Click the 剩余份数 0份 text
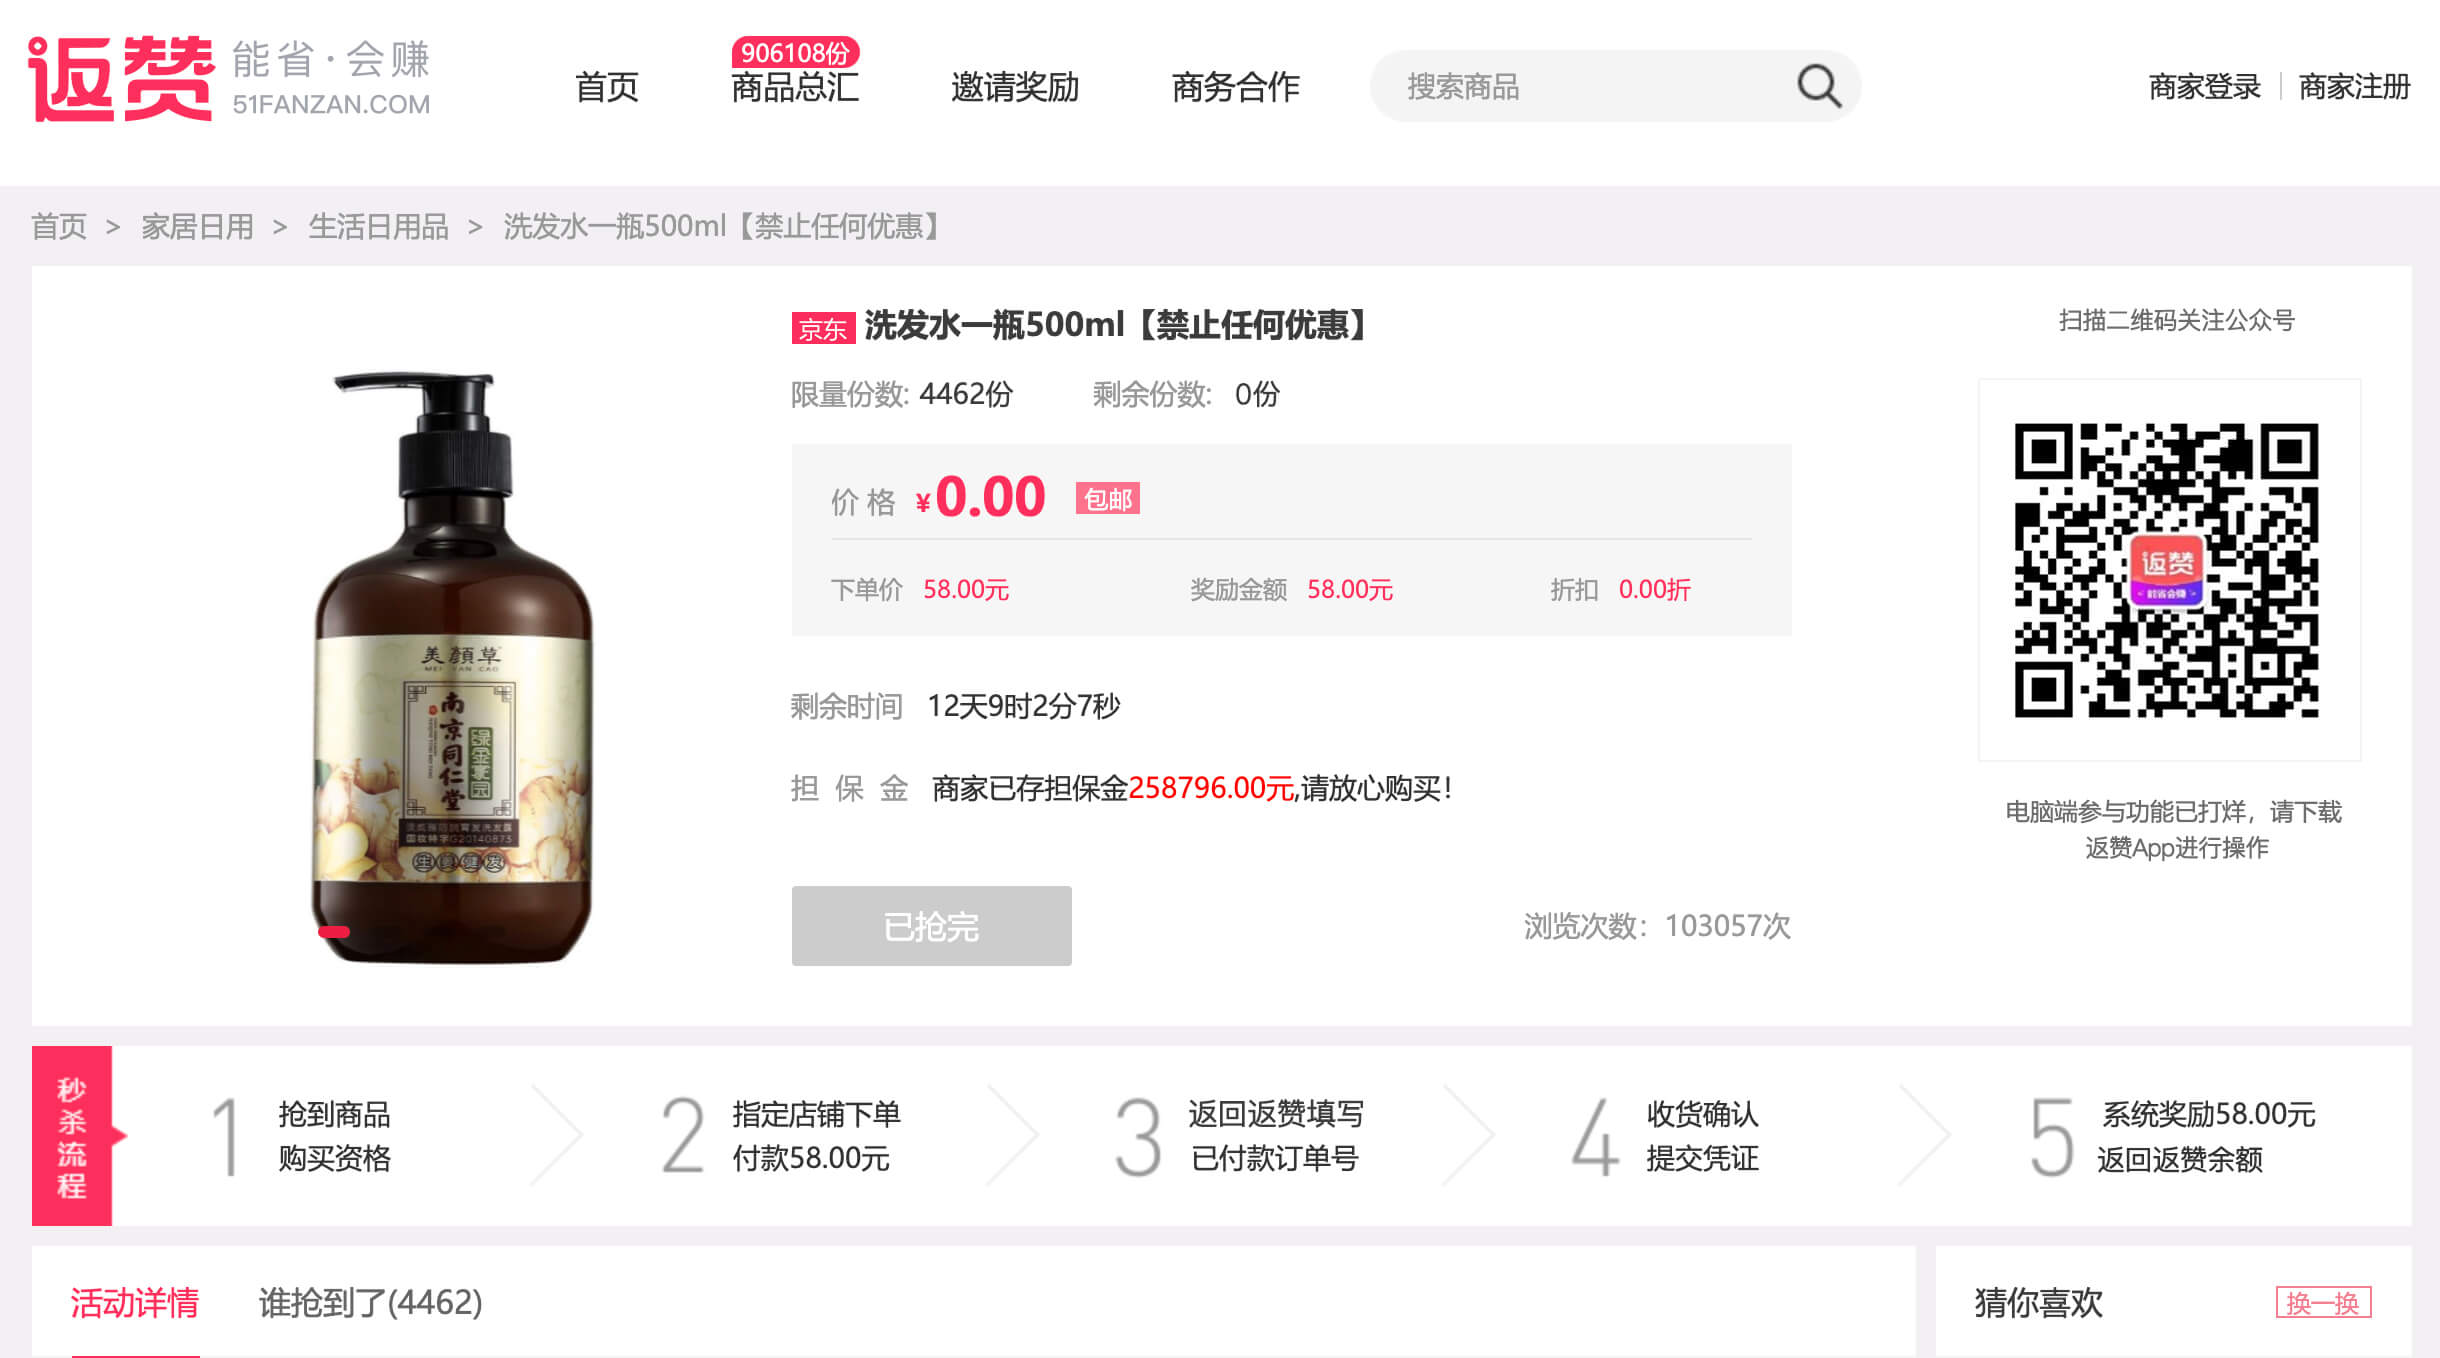The height and width of the screenshot is (1358, 2440). [1186, 395]
